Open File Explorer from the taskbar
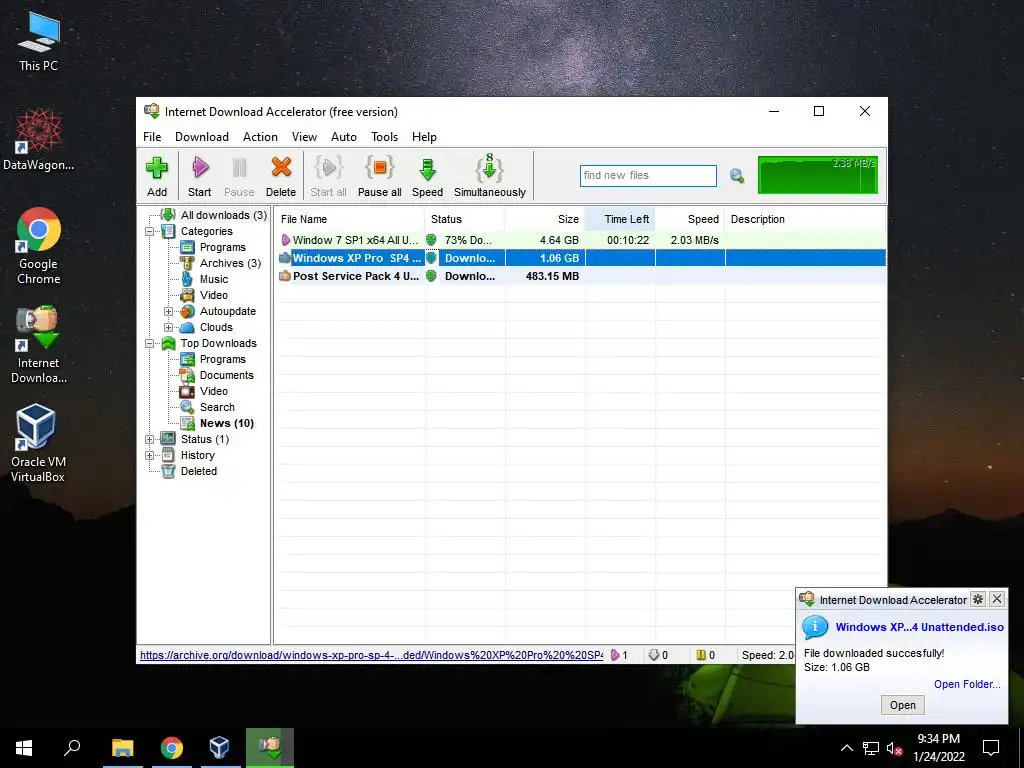Viewport: 1024px width, 768px height. click(123, 748)
